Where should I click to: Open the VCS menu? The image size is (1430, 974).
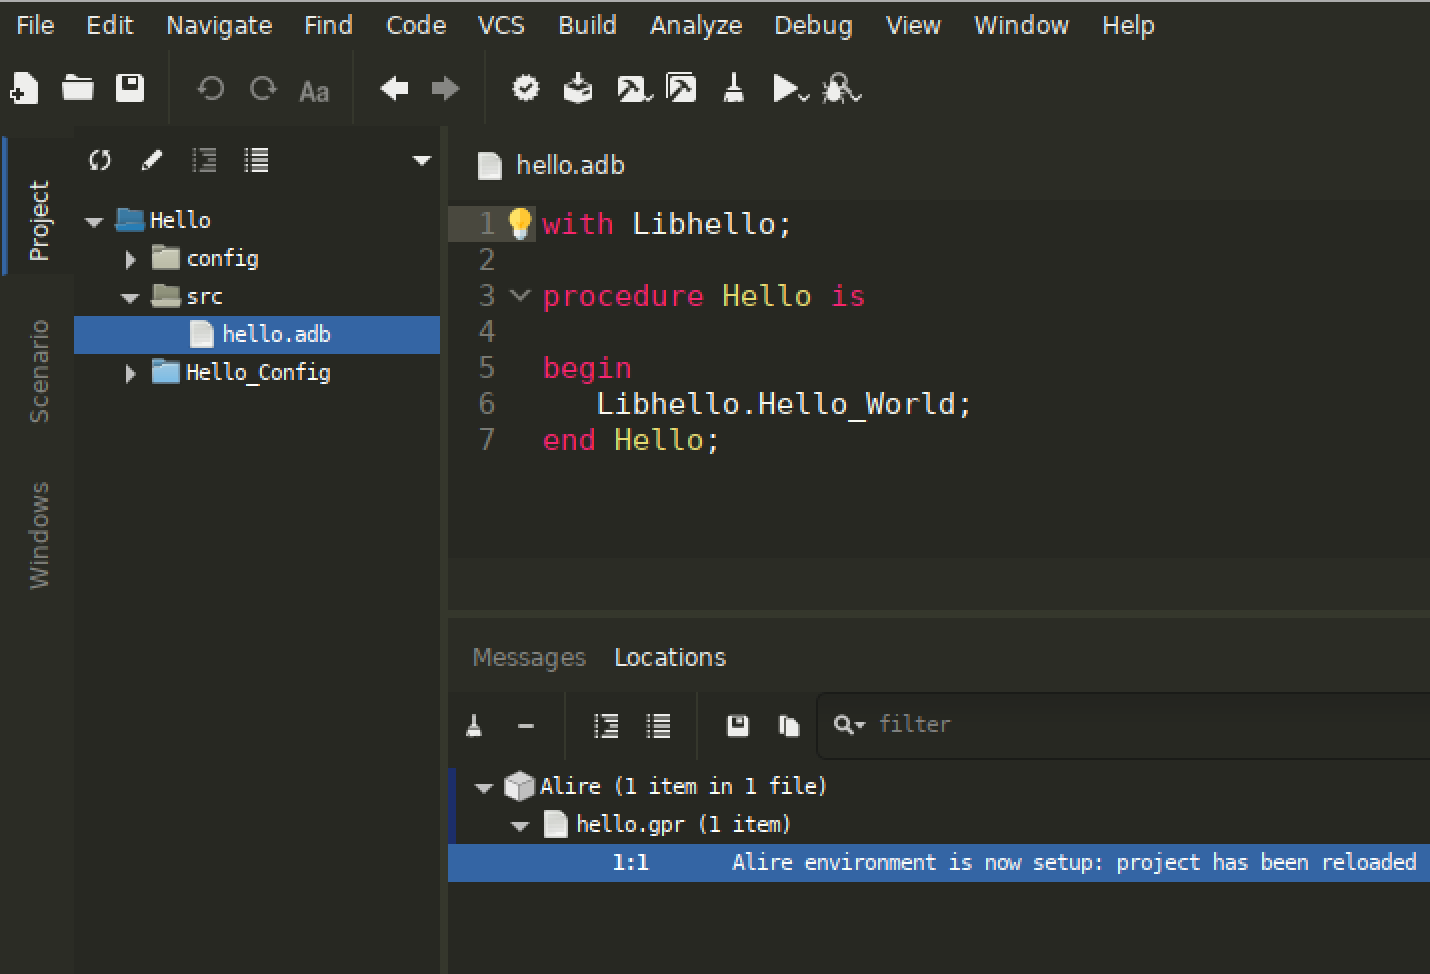tap(501, 25)
